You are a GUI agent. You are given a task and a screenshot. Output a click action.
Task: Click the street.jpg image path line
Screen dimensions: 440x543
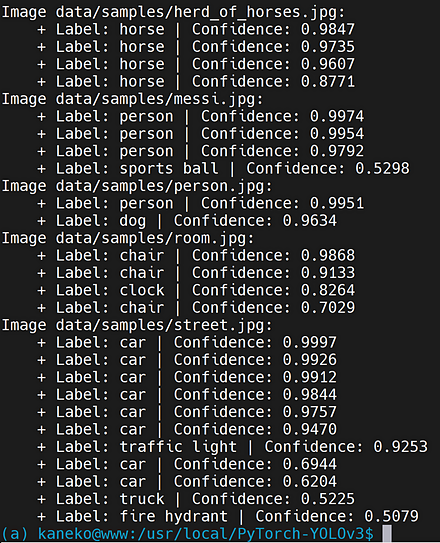[x=137, y=325]
